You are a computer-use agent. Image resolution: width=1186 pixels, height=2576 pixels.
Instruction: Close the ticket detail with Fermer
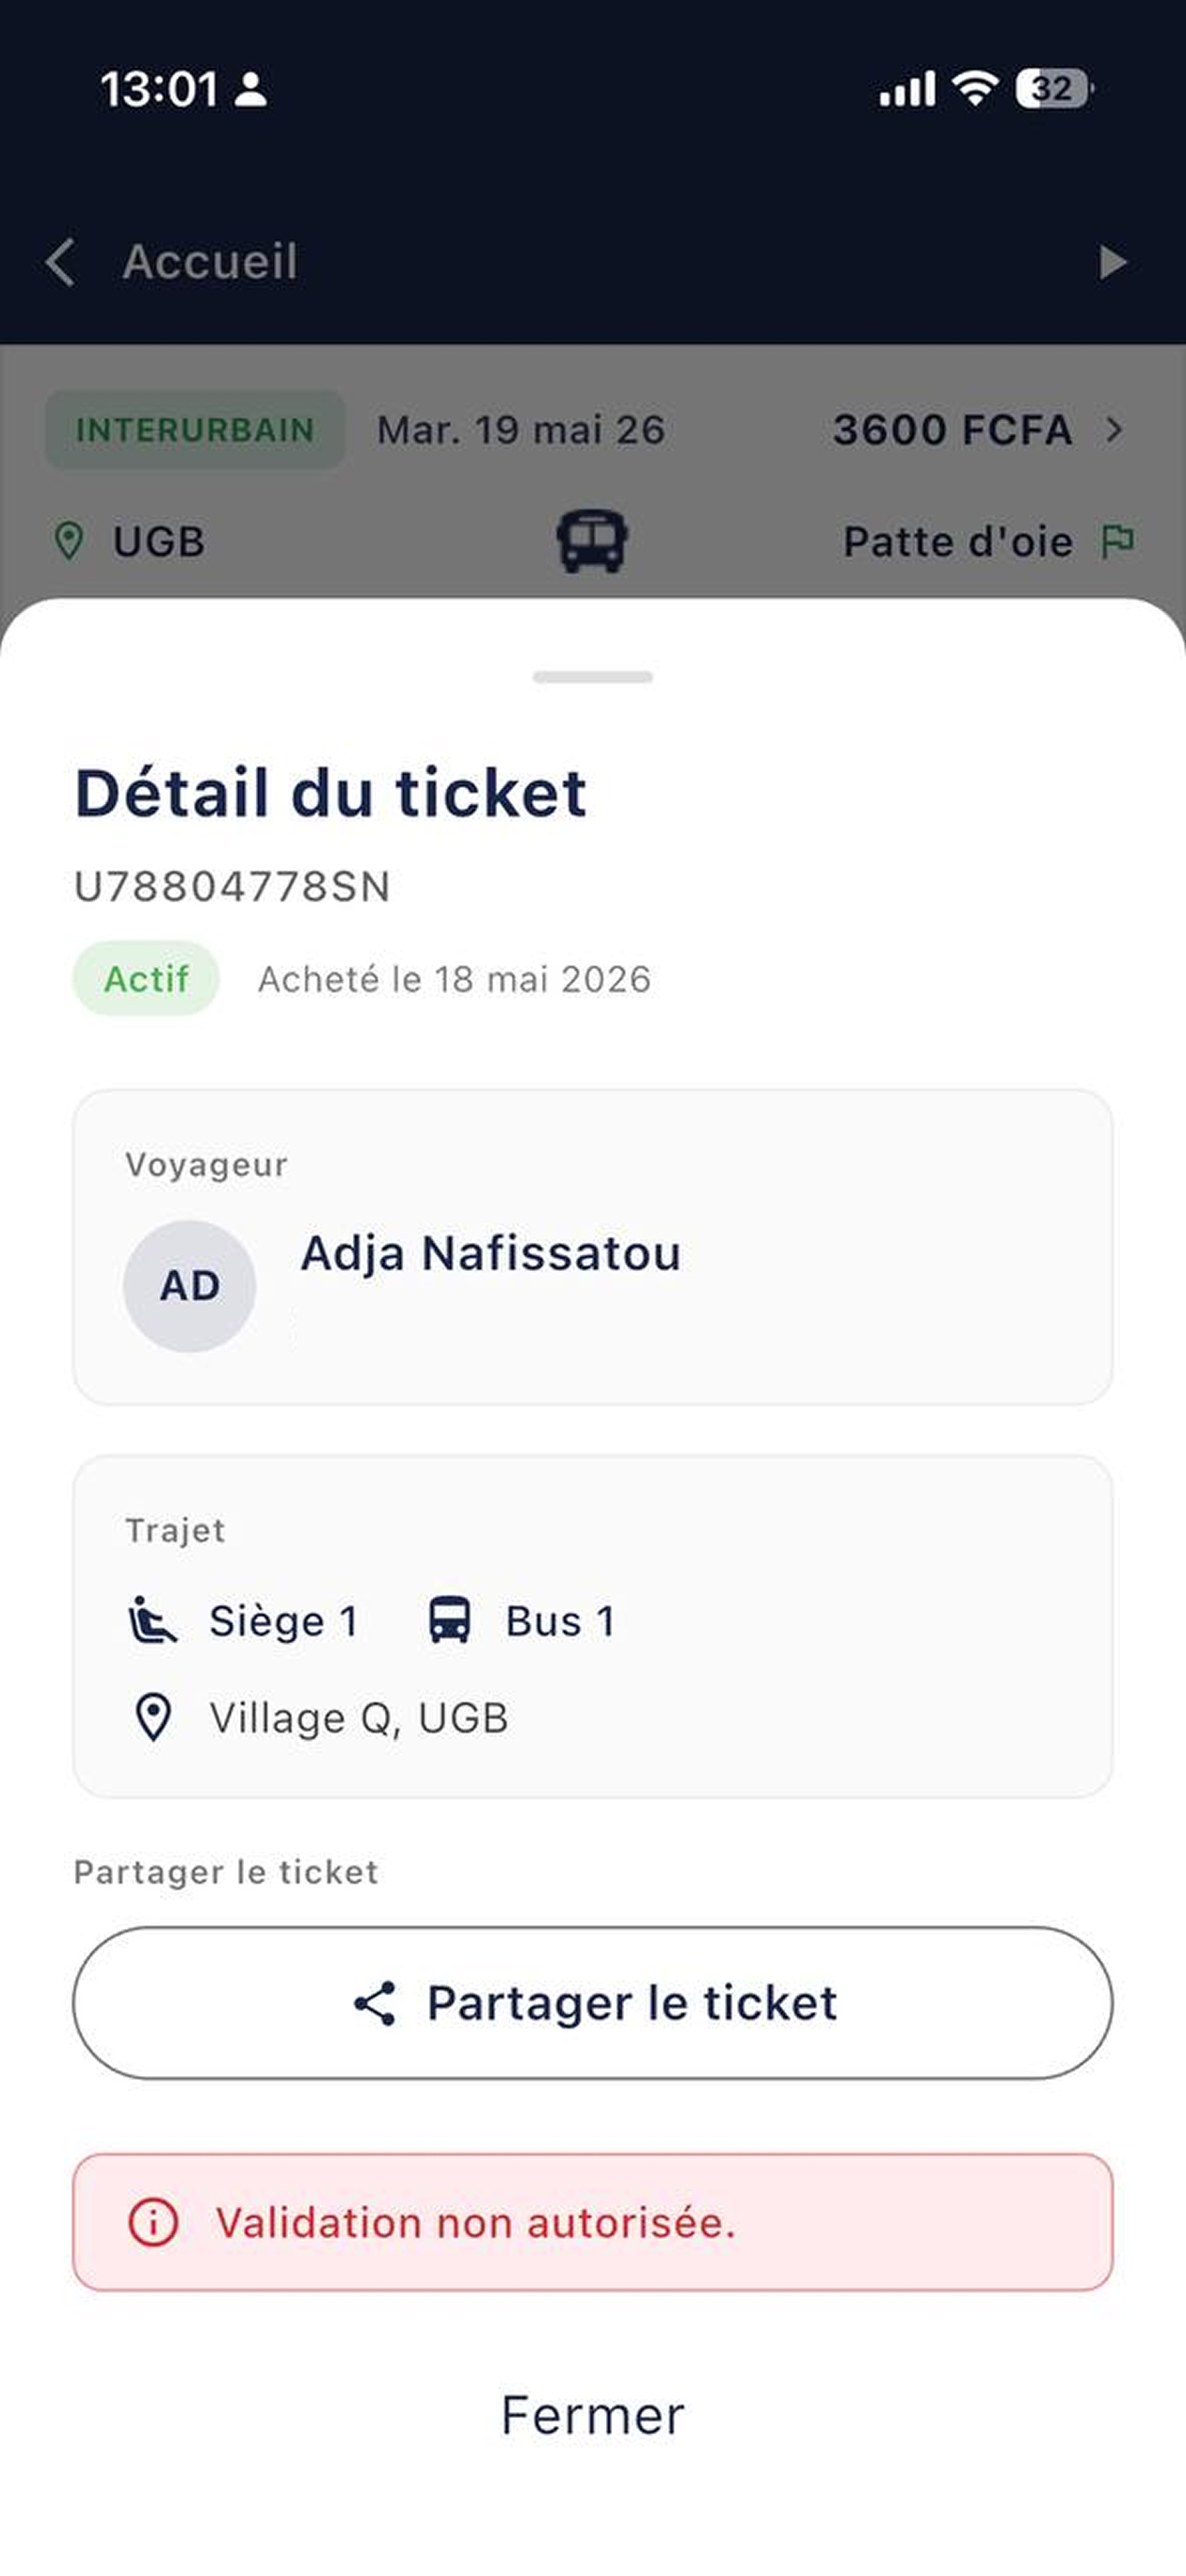click(593, 2415)
